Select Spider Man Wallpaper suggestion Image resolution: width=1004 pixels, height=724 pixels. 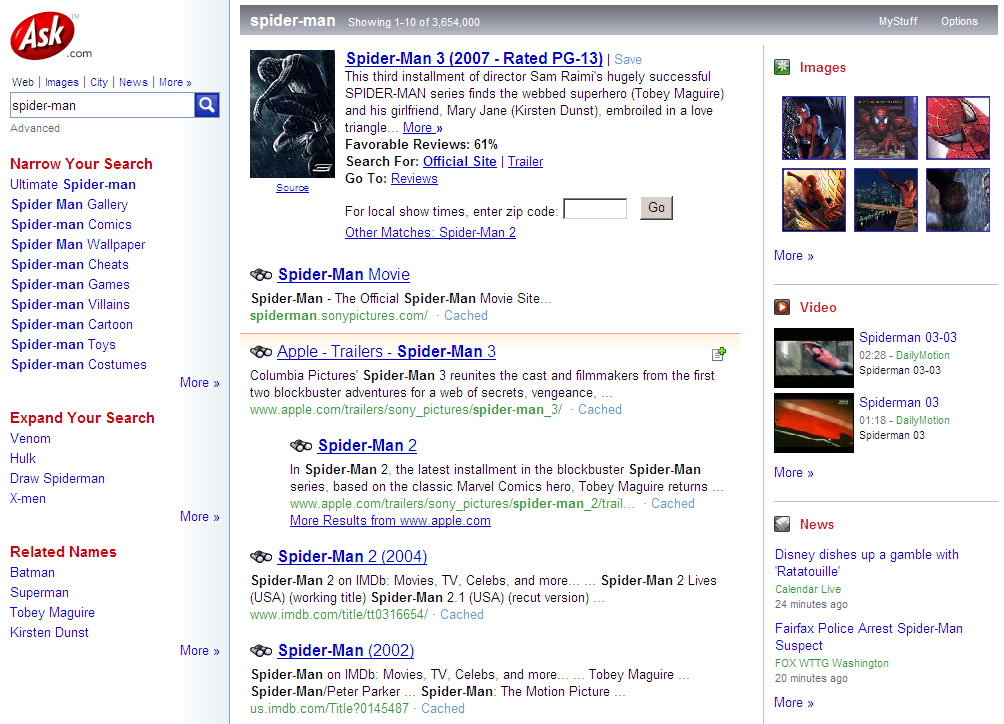78,245
